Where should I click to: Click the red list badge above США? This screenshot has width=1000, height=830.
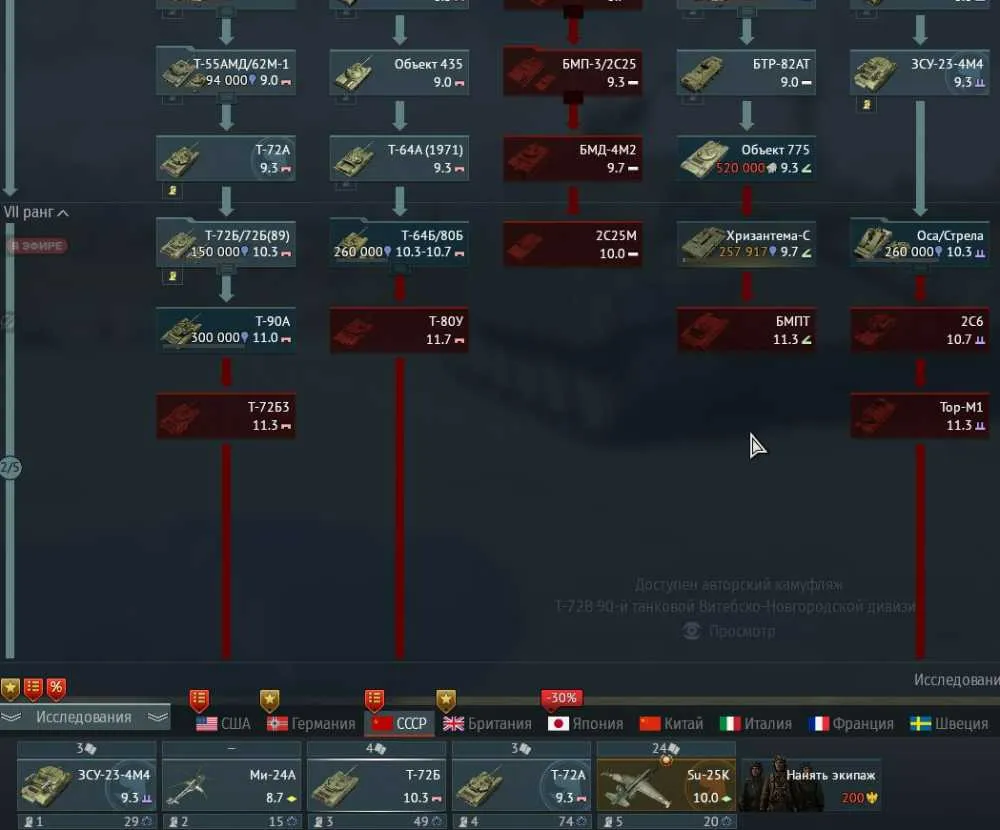click(x=199, y=700)
